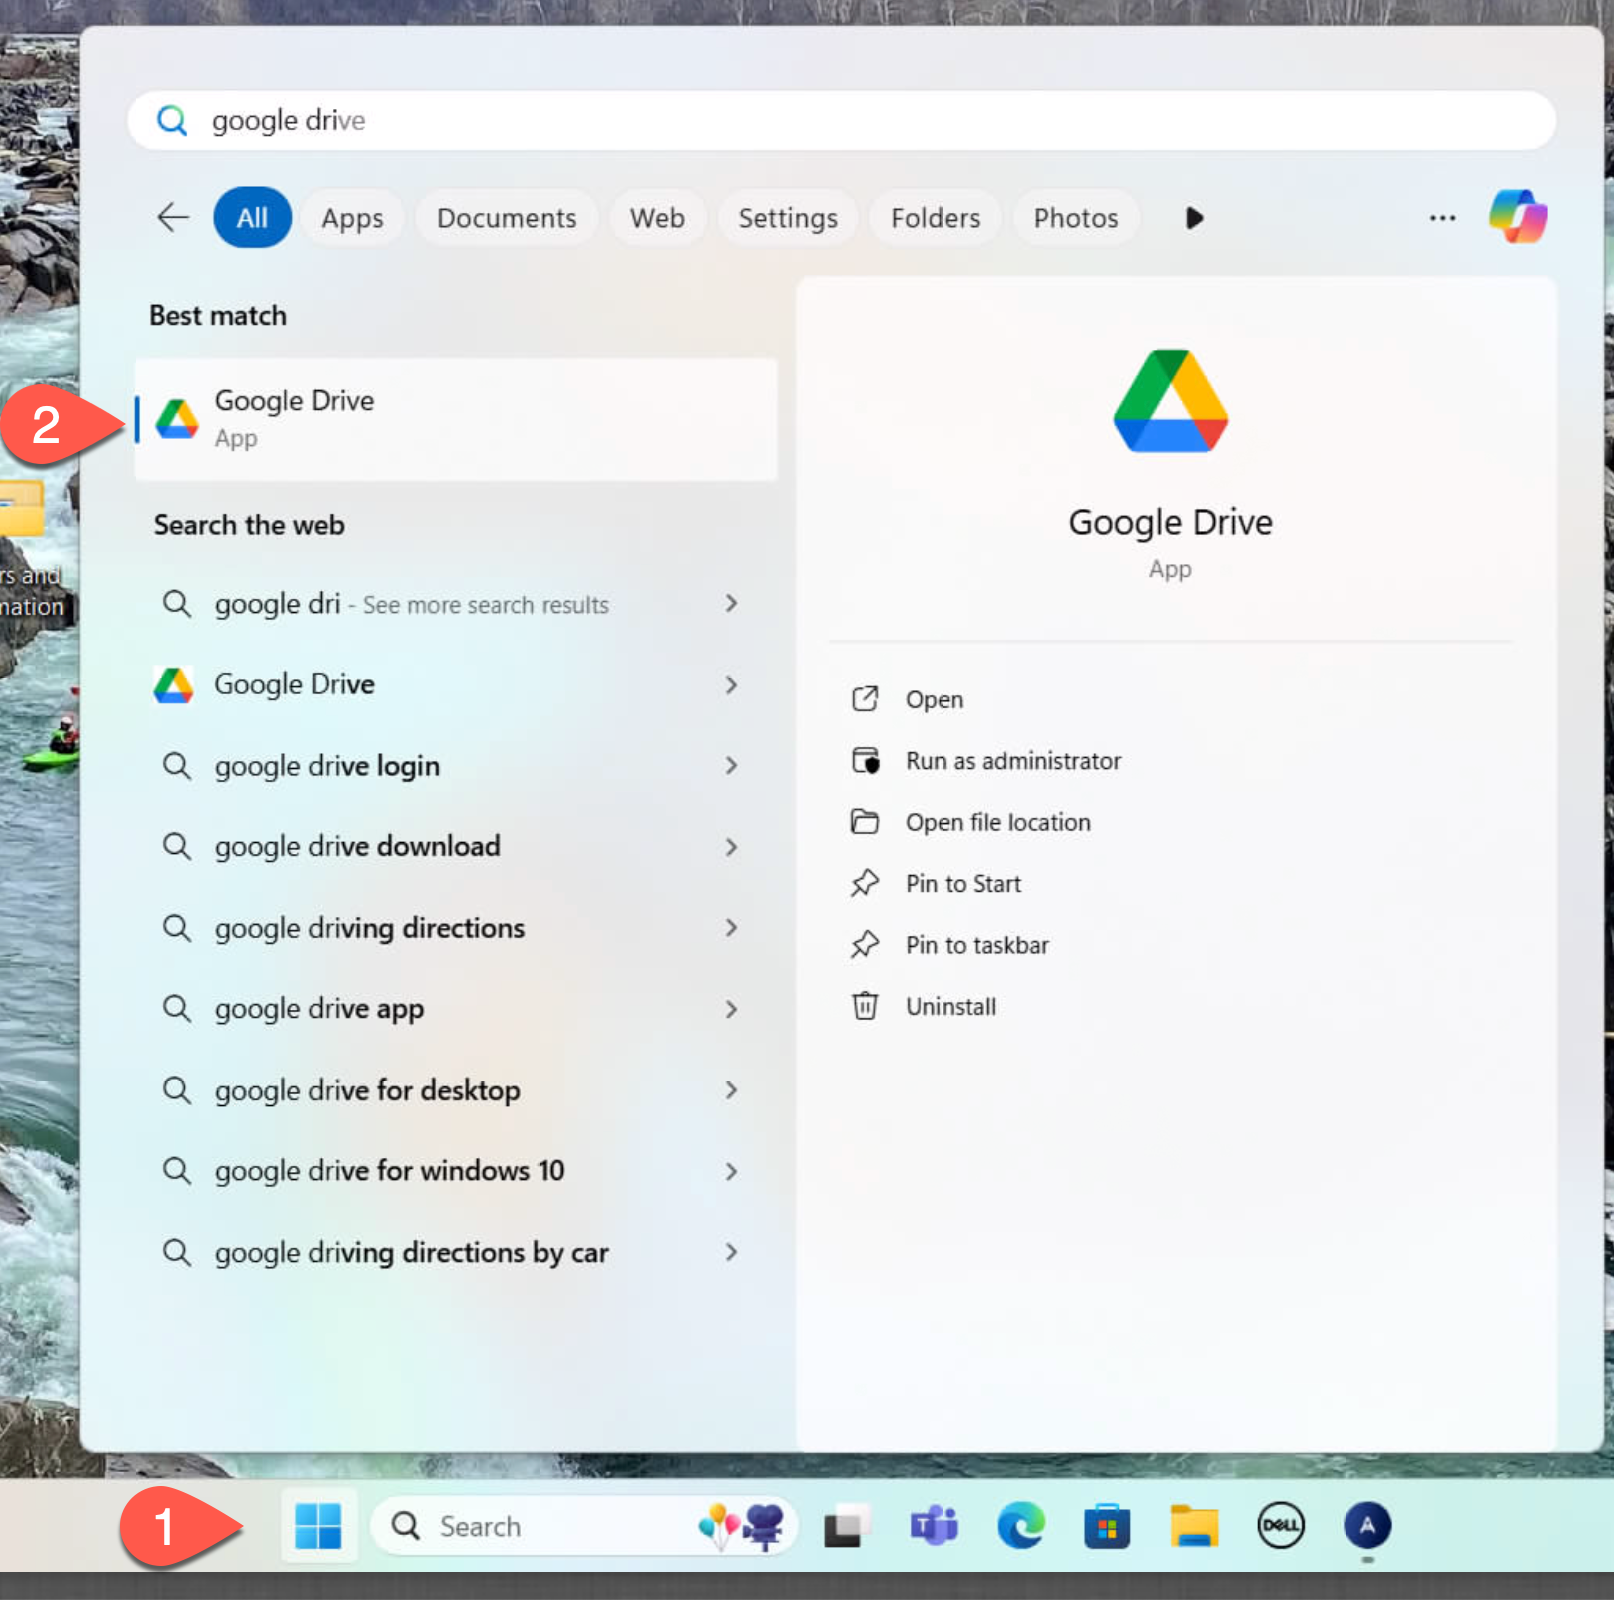Image resolution: width=1614 pixels, height=1600 pixels.
Task: Launch Microsoft Edge from taskbar
Action: (1021, 1526)
